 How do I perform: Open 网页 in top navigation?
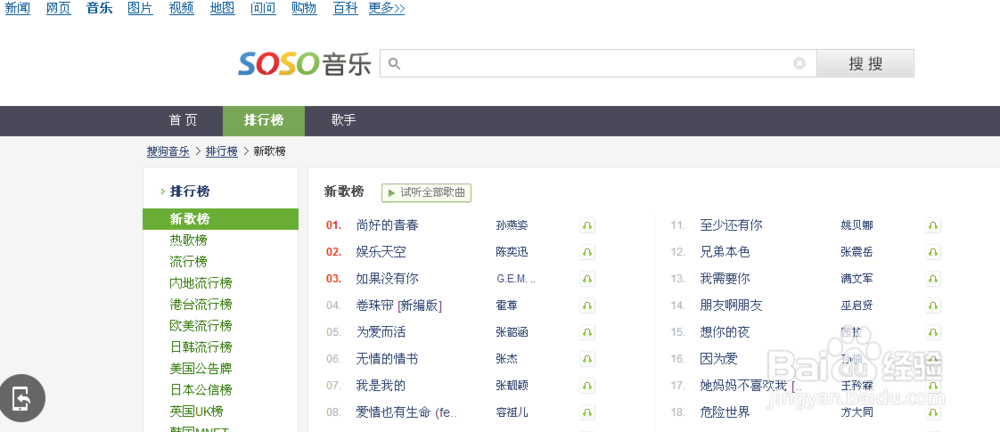(x=59, y=9)
